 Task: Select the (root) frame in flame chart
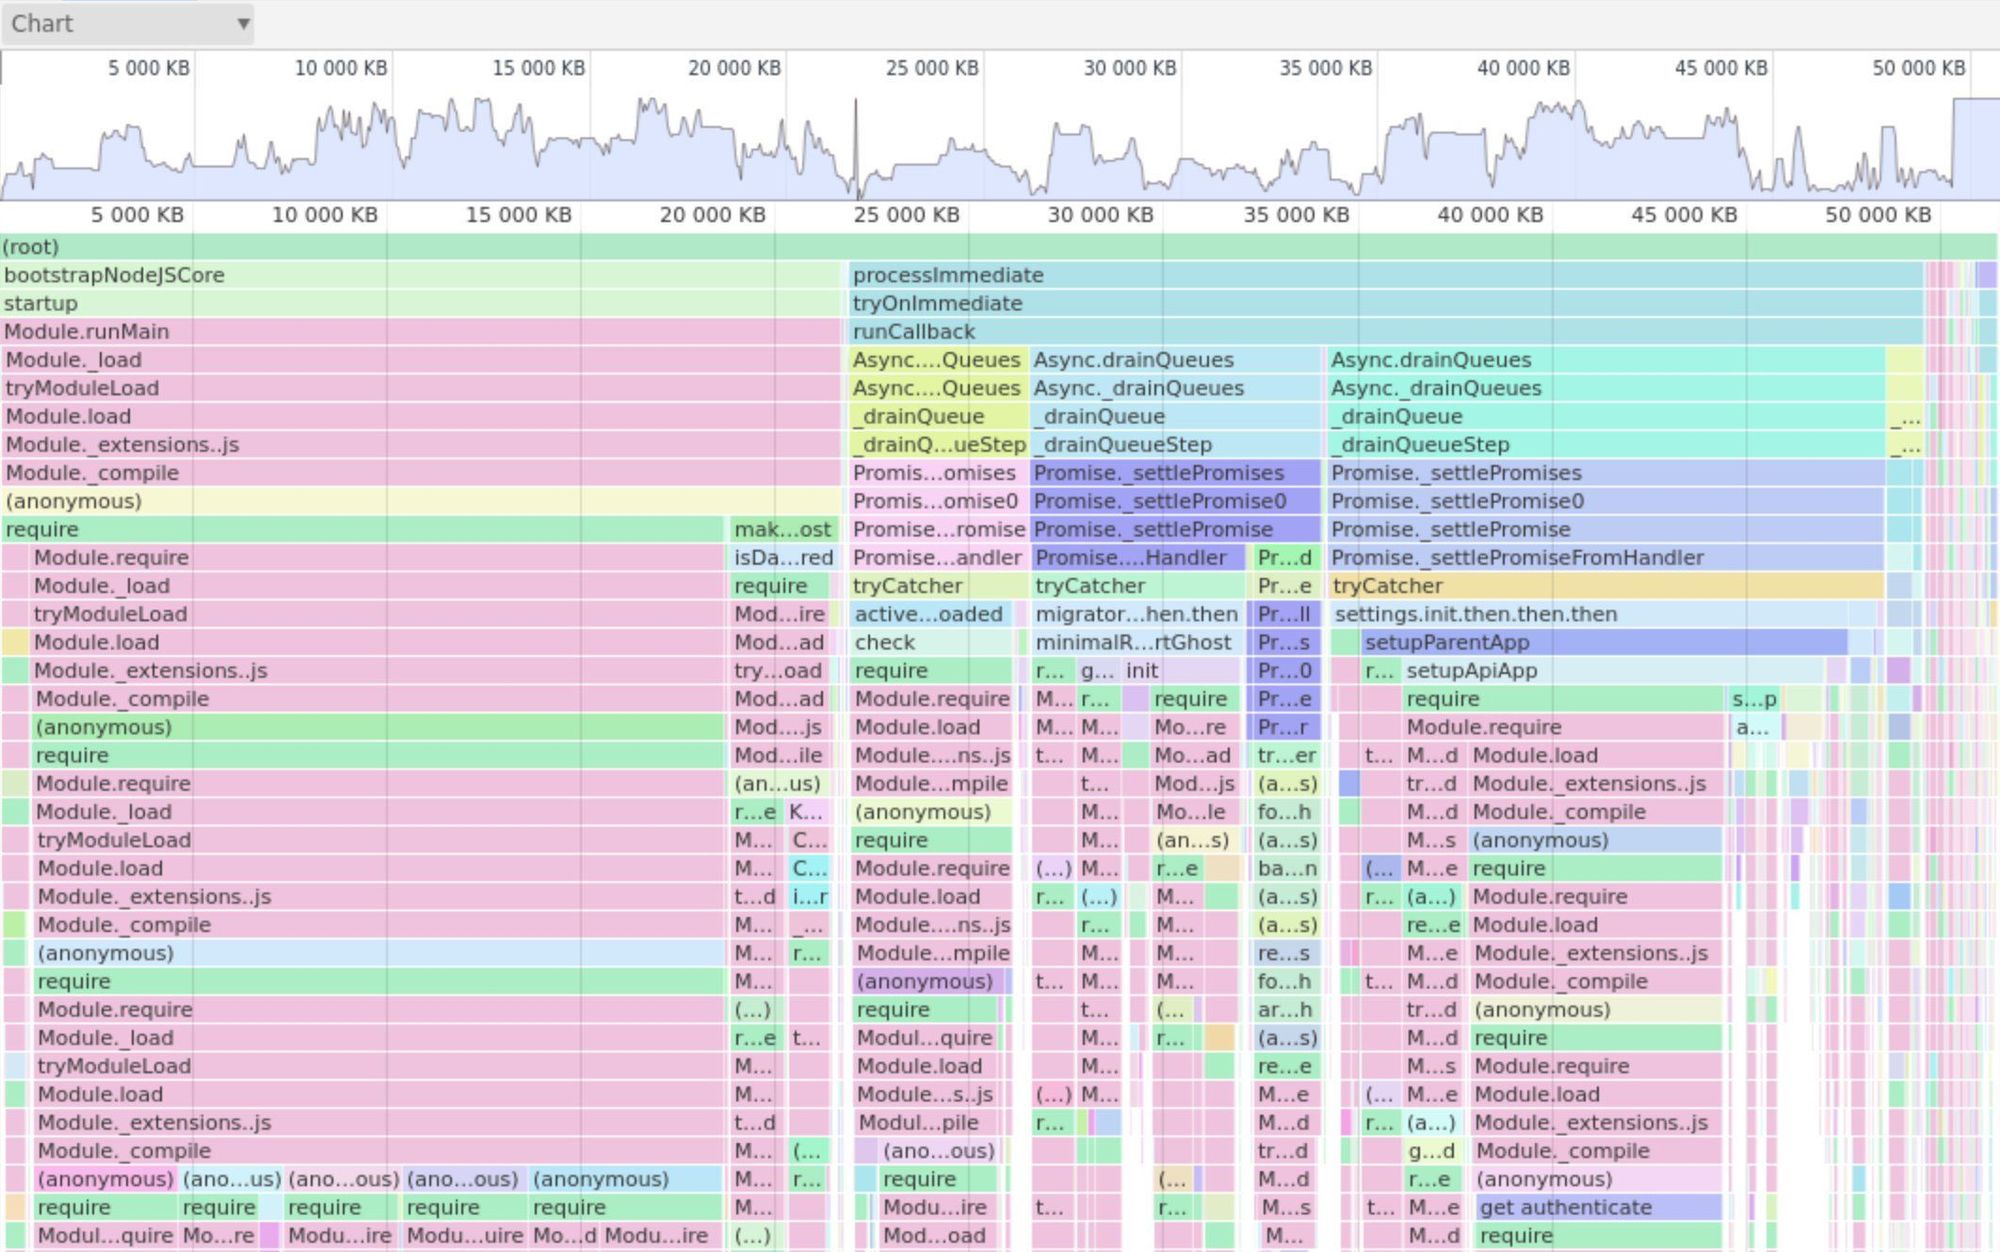coord(400,246)
